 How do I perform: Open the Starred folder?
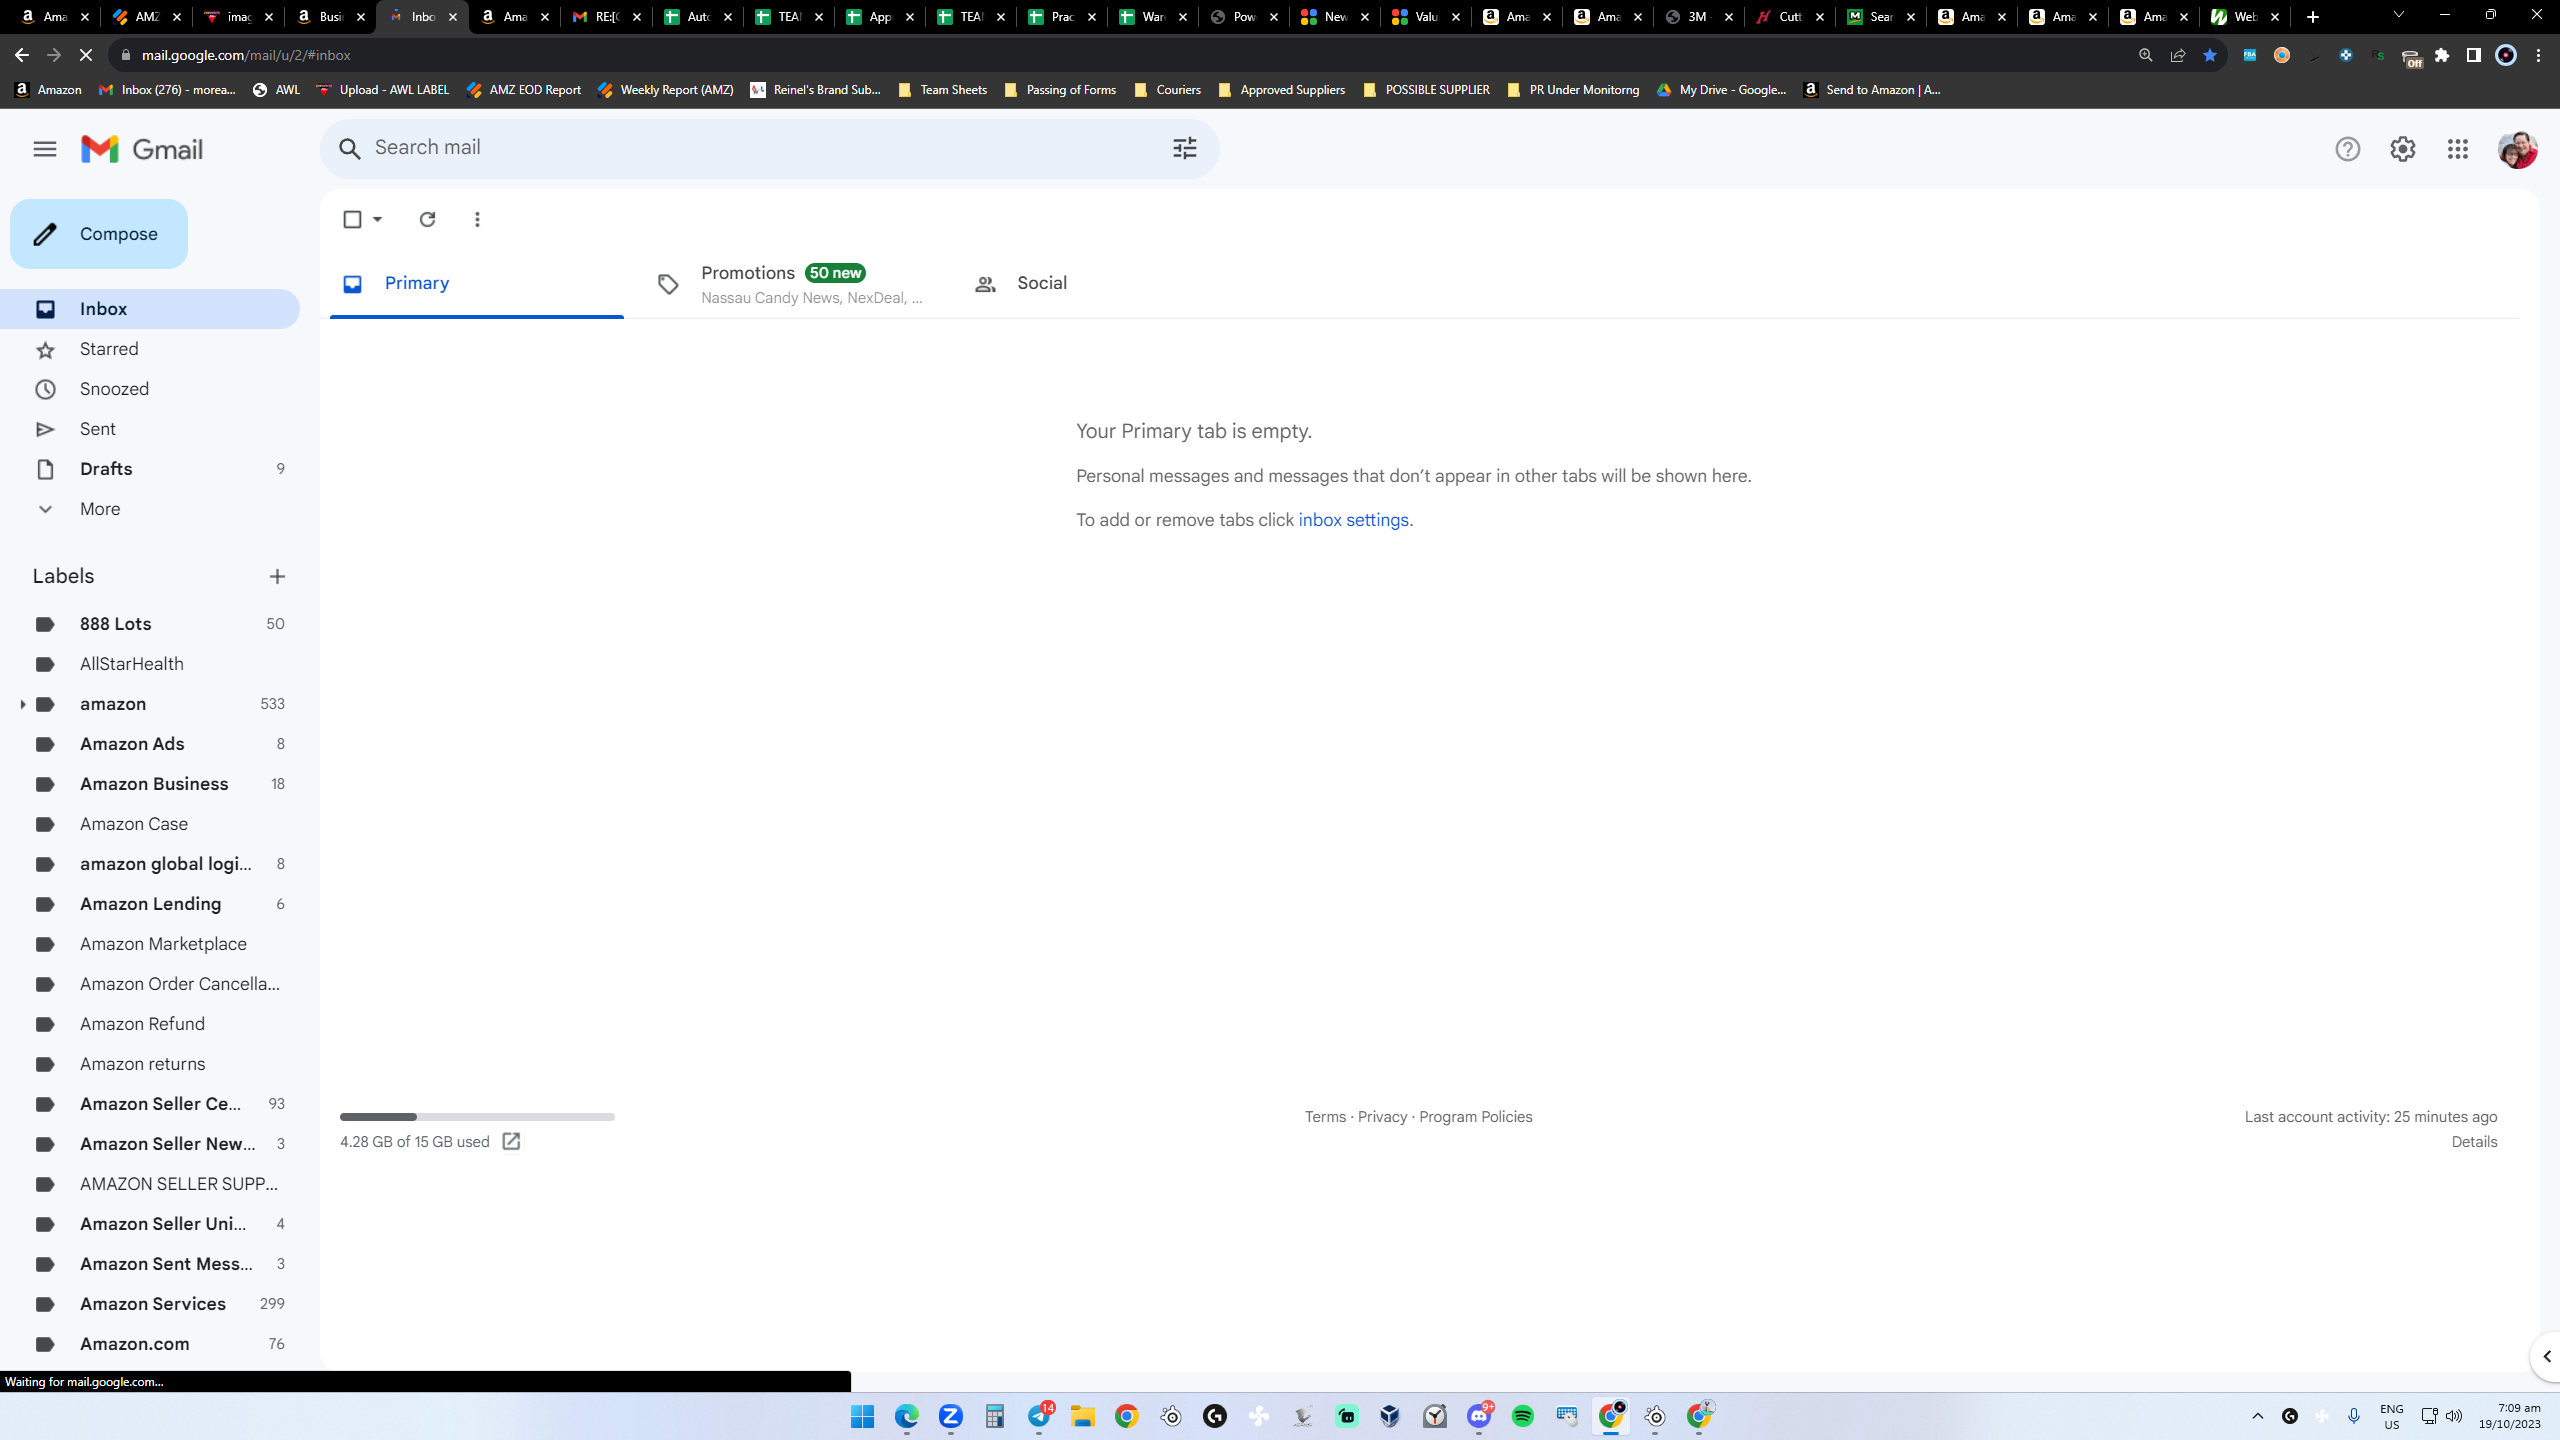point(150,349)
